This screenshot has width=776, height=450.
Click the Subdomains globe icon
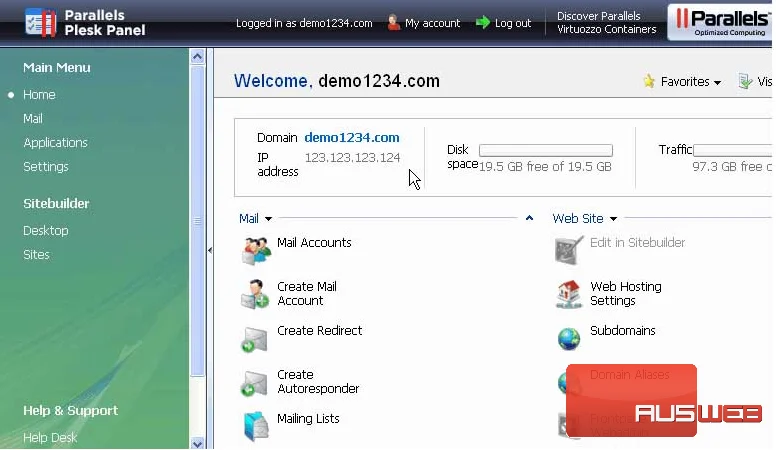pyautogui.click(x=569, y=339)
